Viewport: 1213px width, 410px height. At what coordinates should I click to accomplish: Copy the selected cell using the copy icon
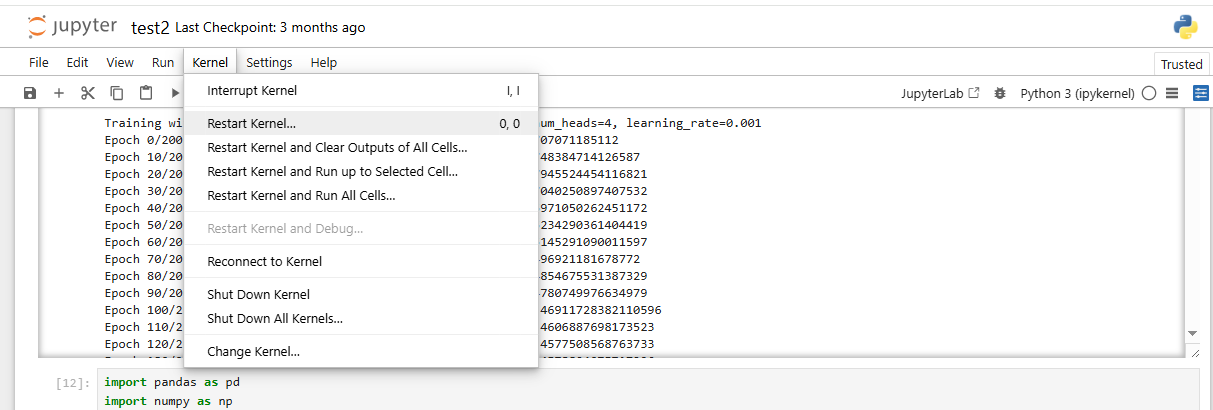[x=117, y=93]
